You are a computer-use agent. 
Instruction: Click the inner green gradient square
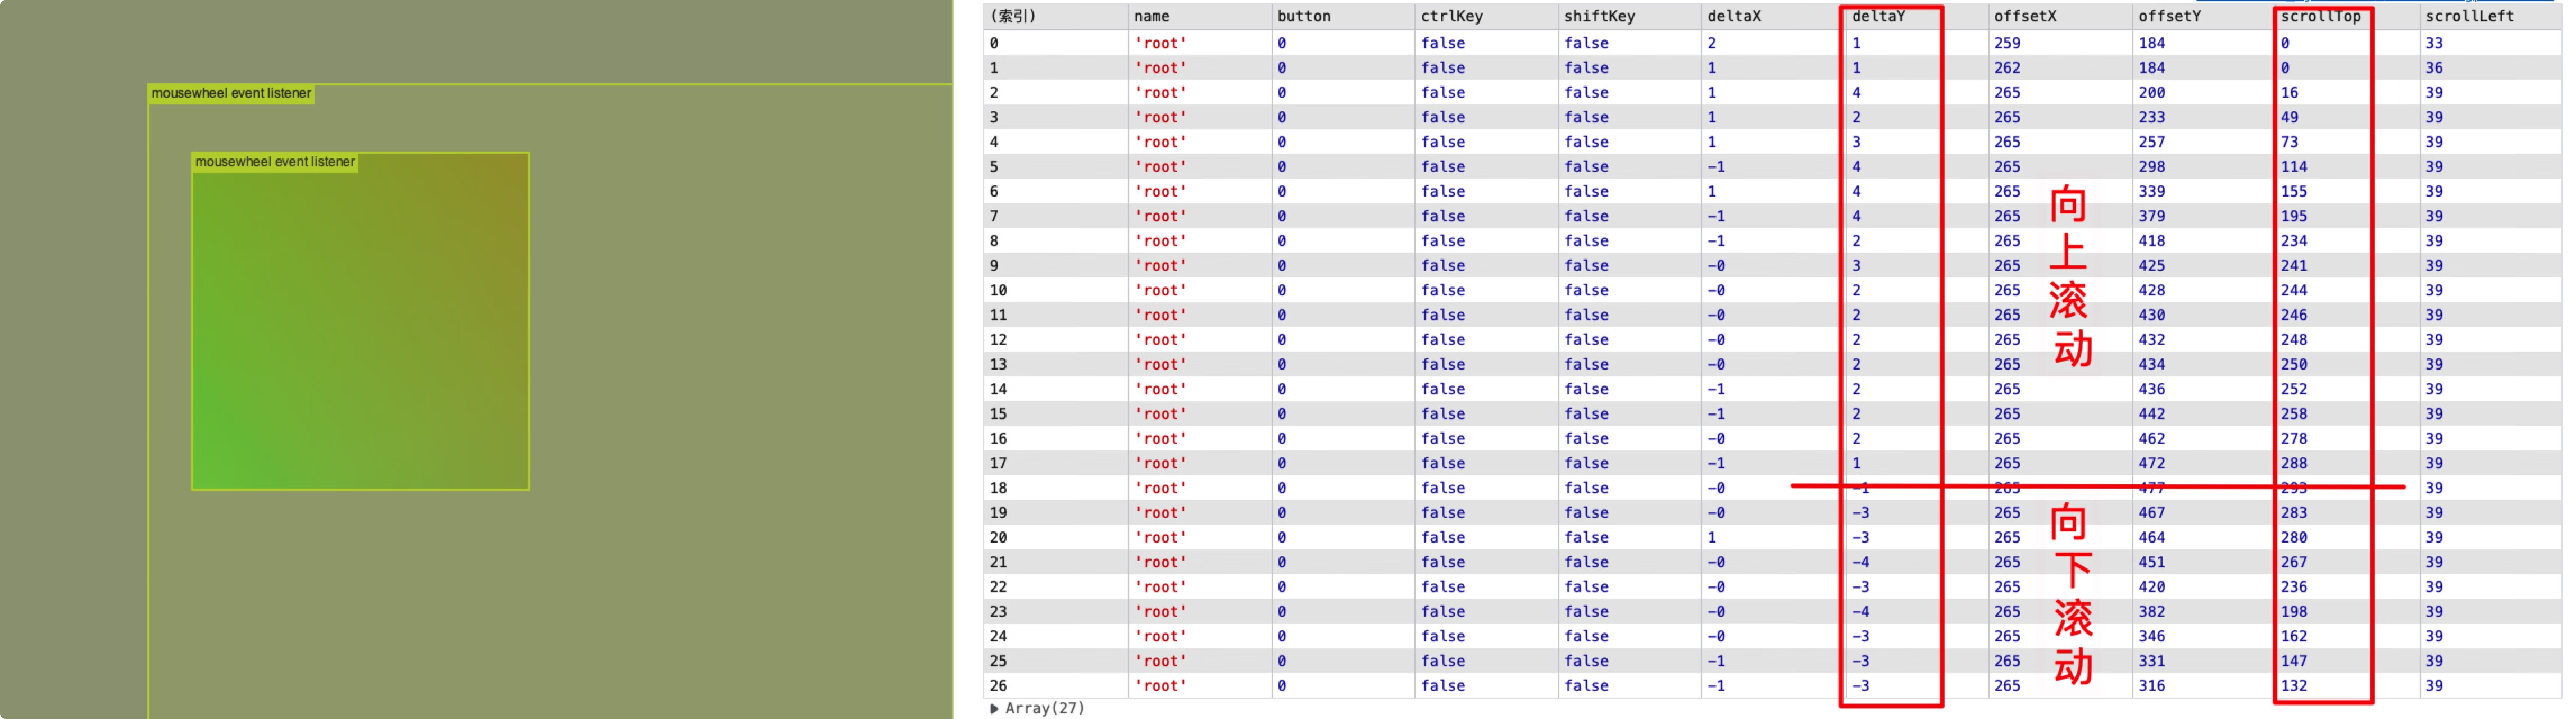tap(360, 330)
